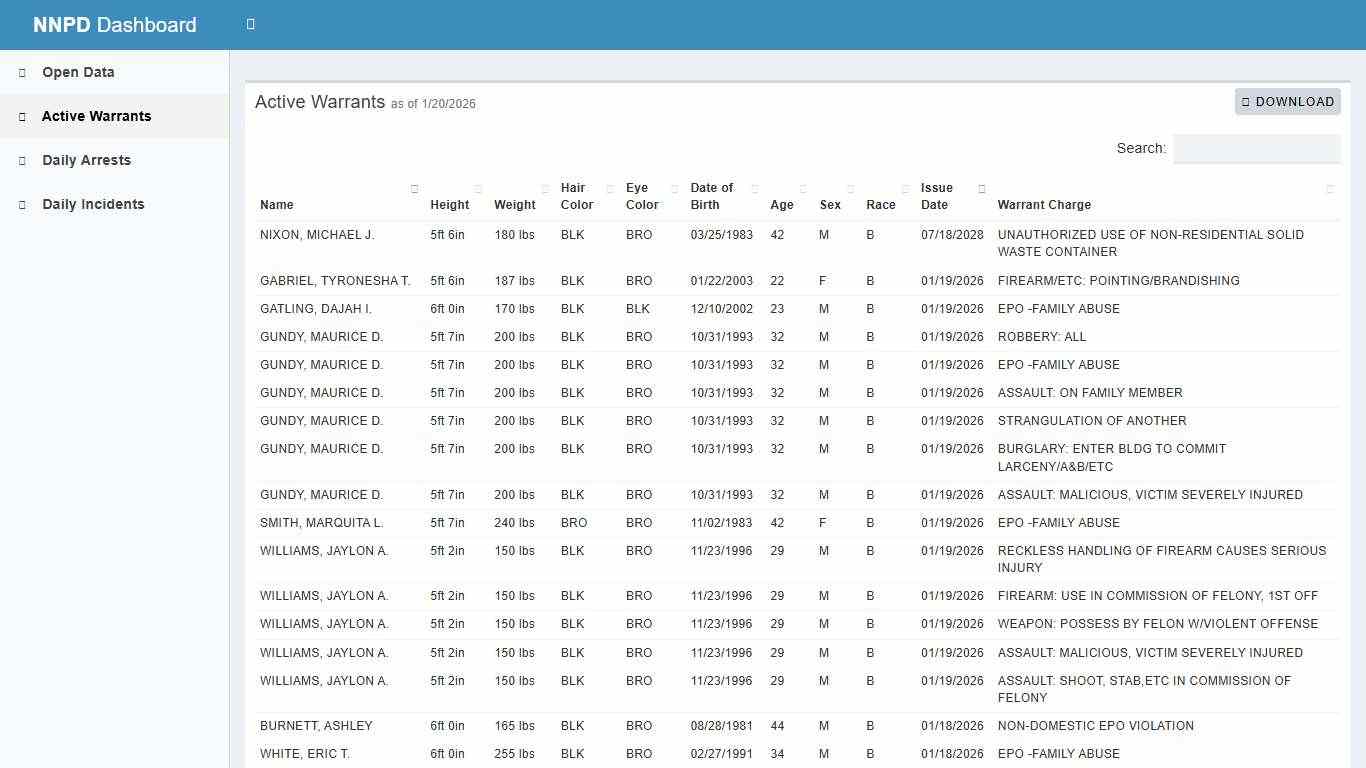Click the sort control above the Race column
Image resolution: width=1366 pixels, height=768 pixels.
[x=904, y=188]
